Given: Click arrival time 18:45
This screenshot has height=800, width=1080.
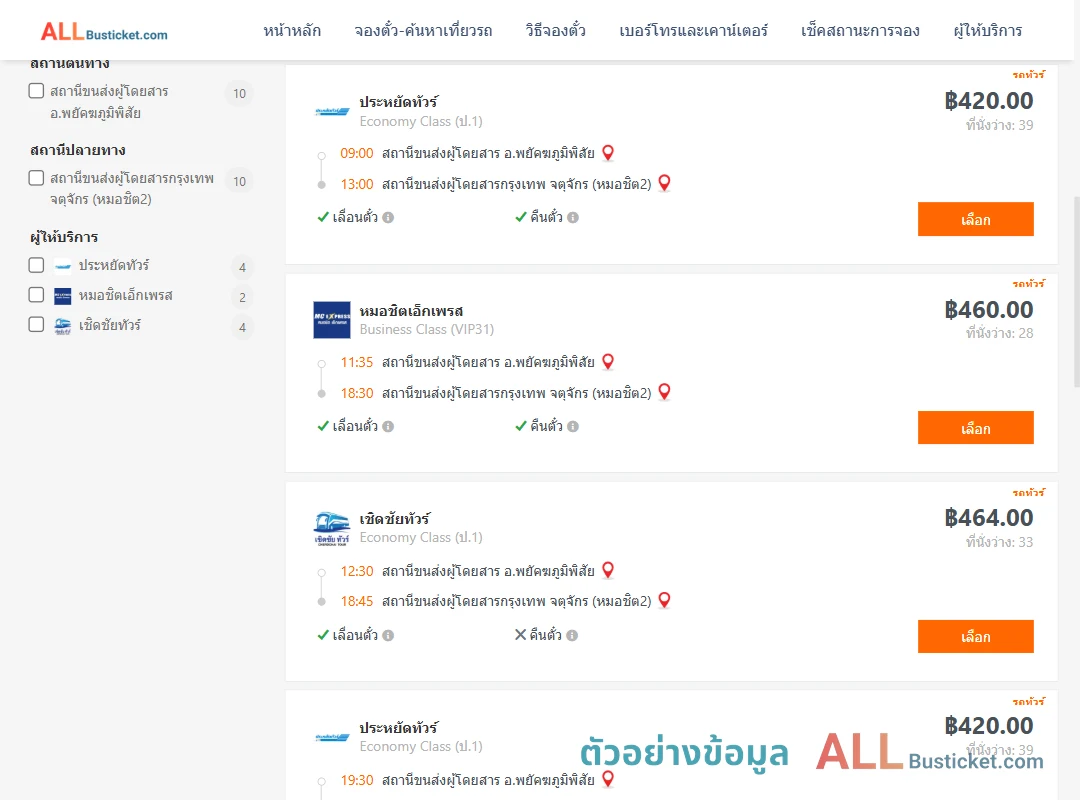Looking at the screenshot, I should [x=356, y=602].
